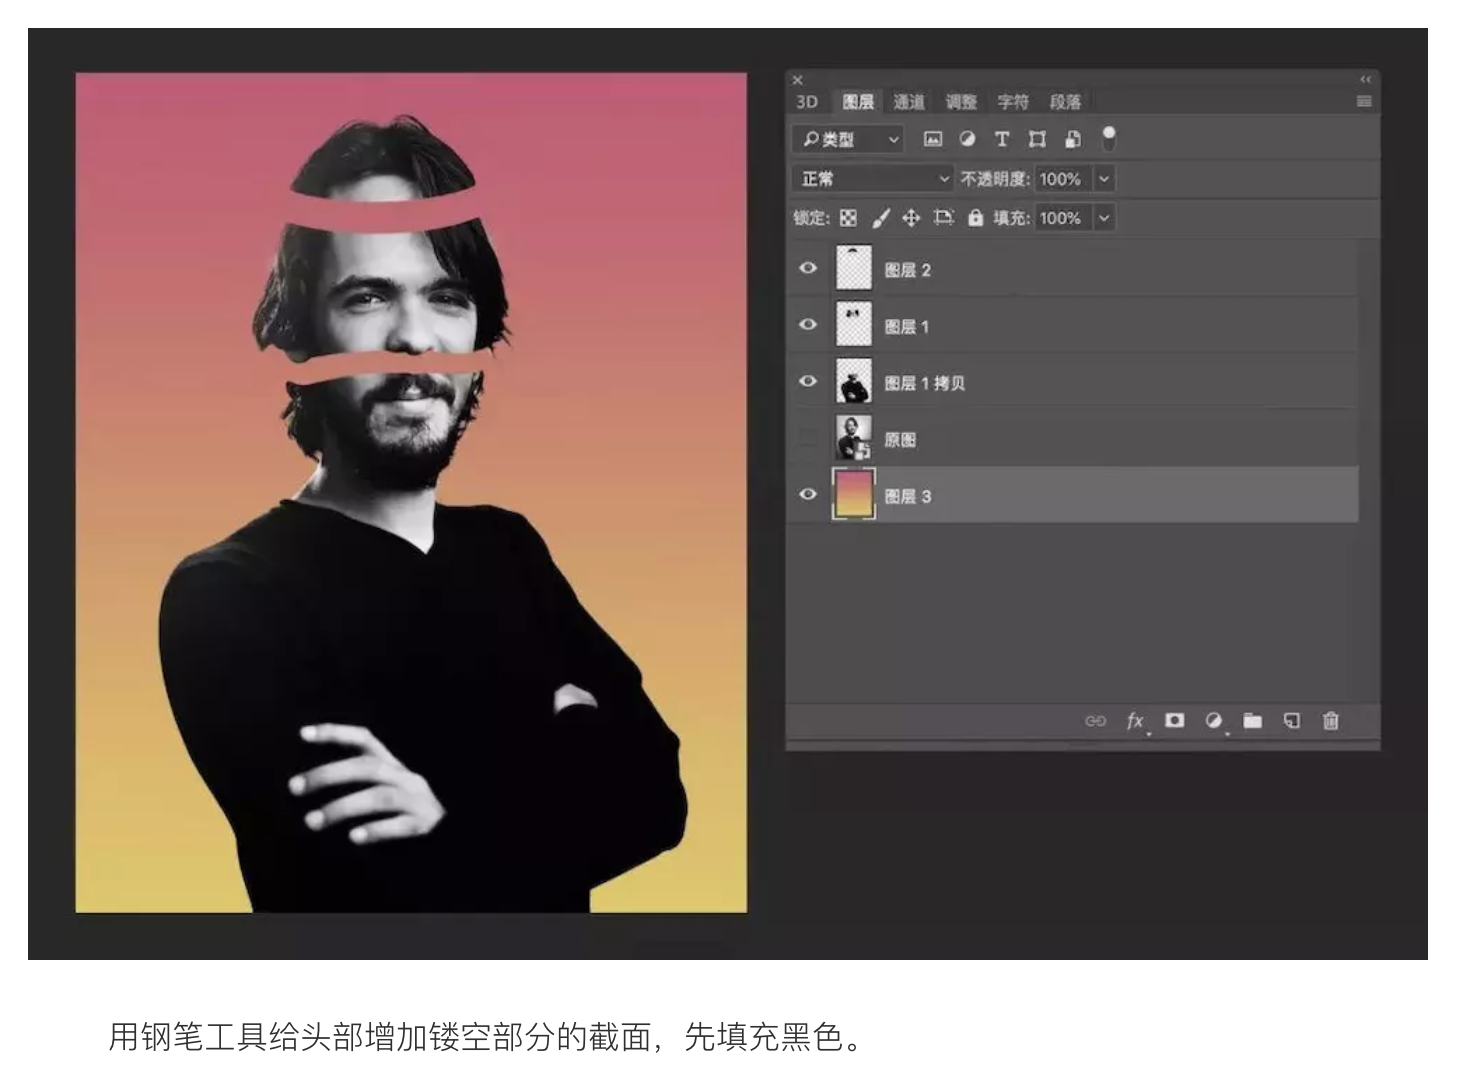Expand the 填充 fill slider arrow
This screenshot has width=1458, height=1092.
tap(1104, 218)
